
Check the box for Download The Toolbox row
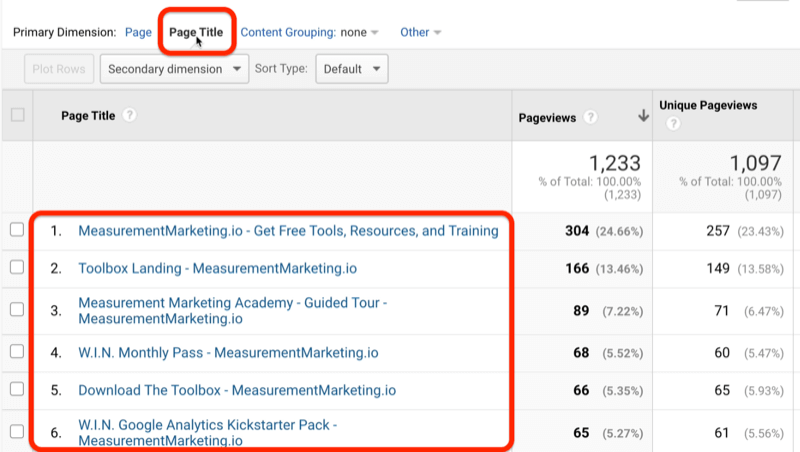(17, 389)
